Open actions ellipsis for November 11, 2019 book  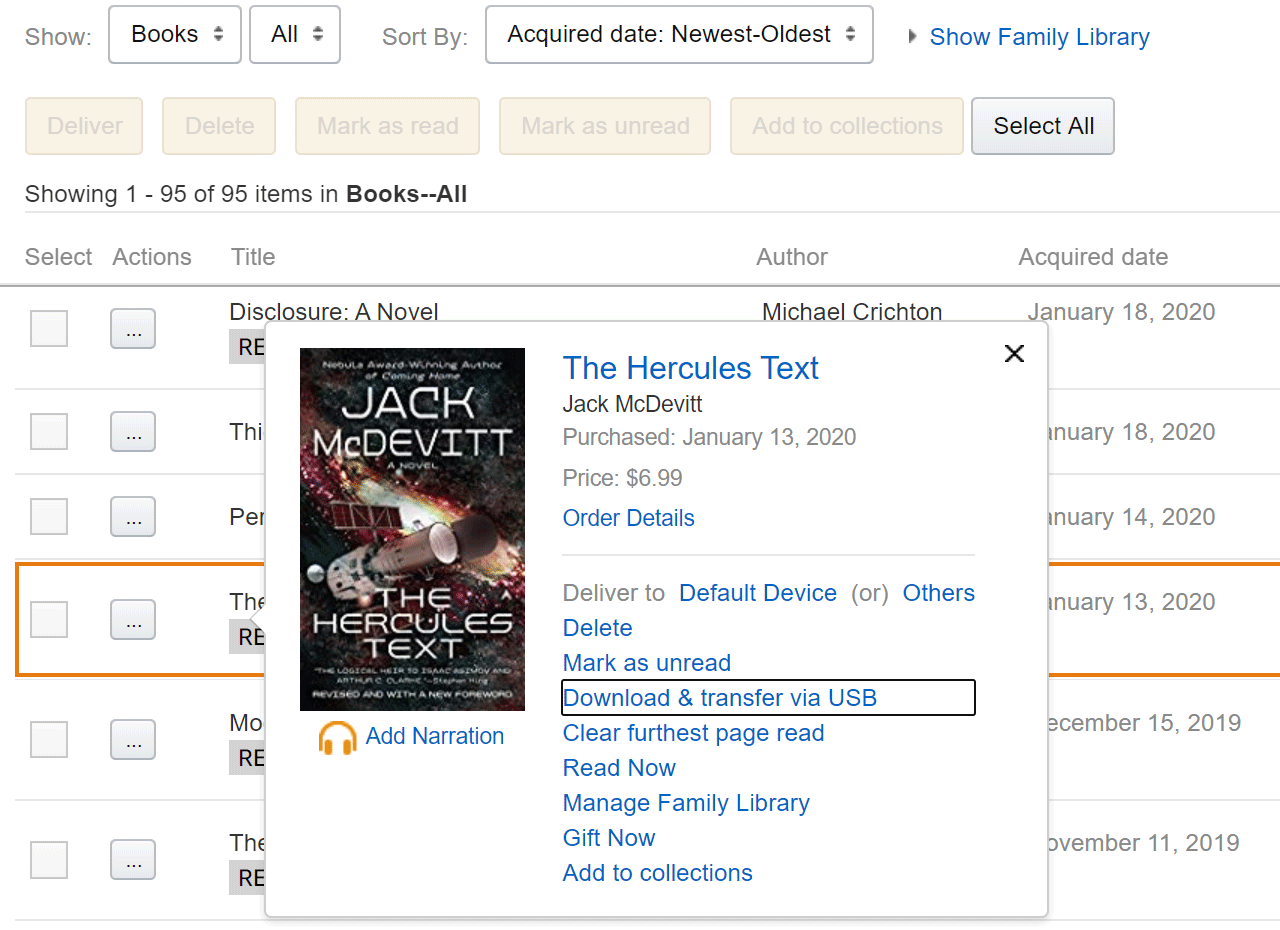click(133, 860)
